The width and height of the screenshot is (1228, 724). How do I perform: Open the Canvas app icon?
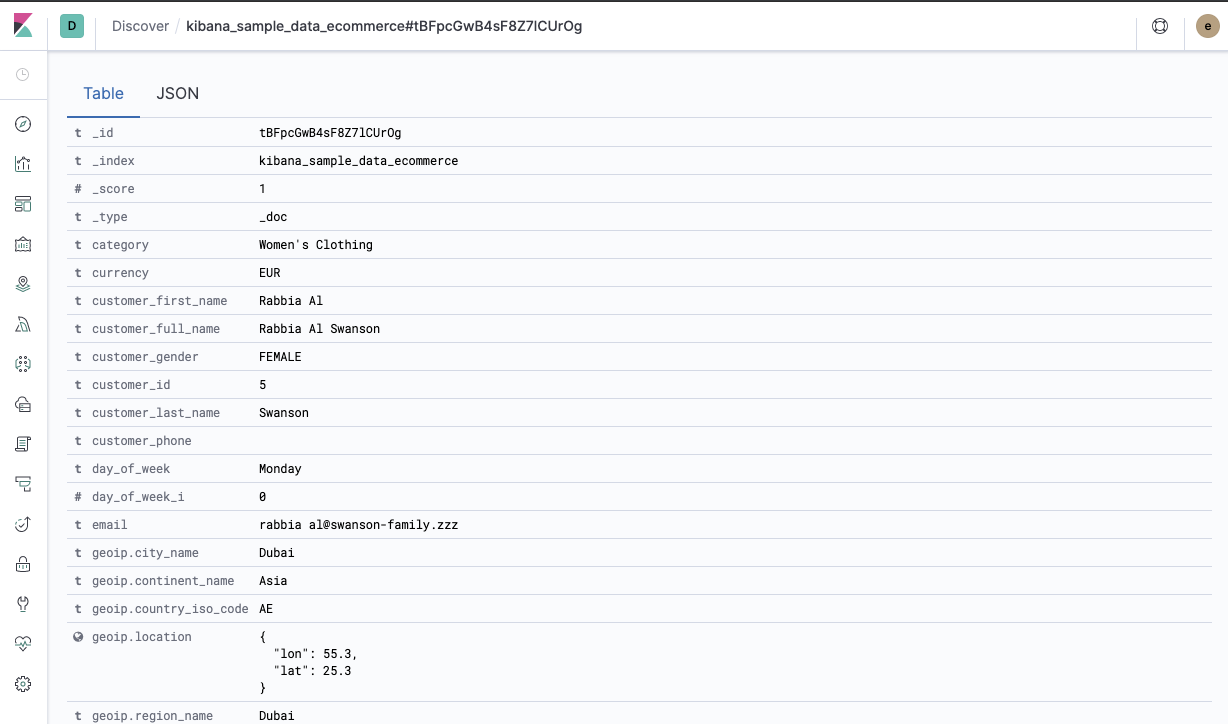[23, 244]
